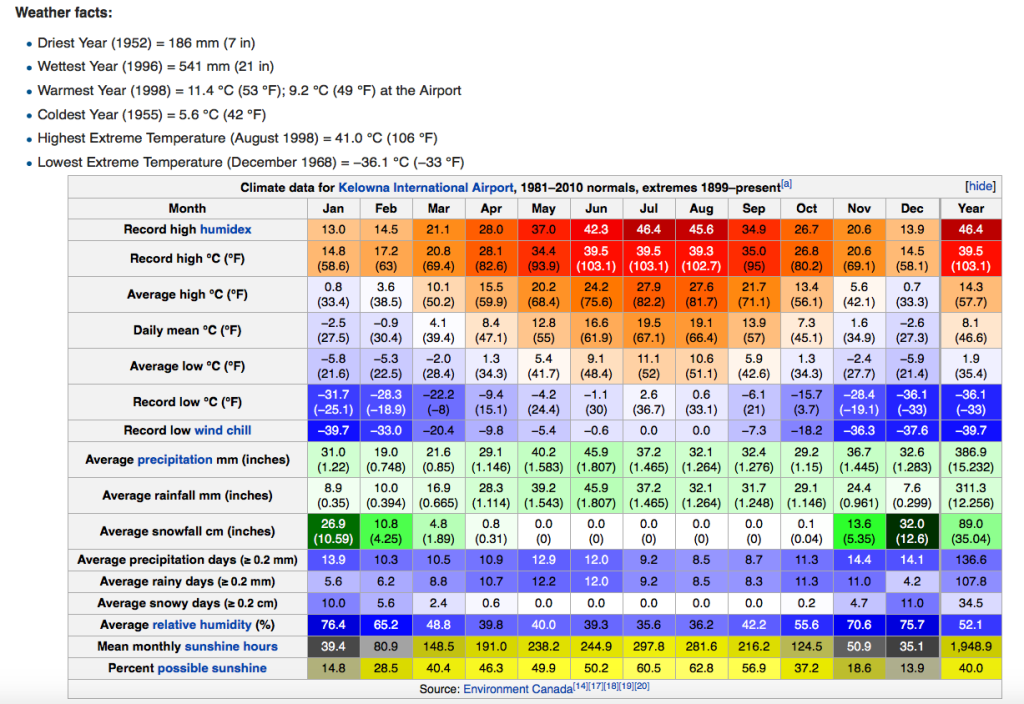Click the Jan column header
This screenshot has height=704, width=1024.
tap(333, 208)
